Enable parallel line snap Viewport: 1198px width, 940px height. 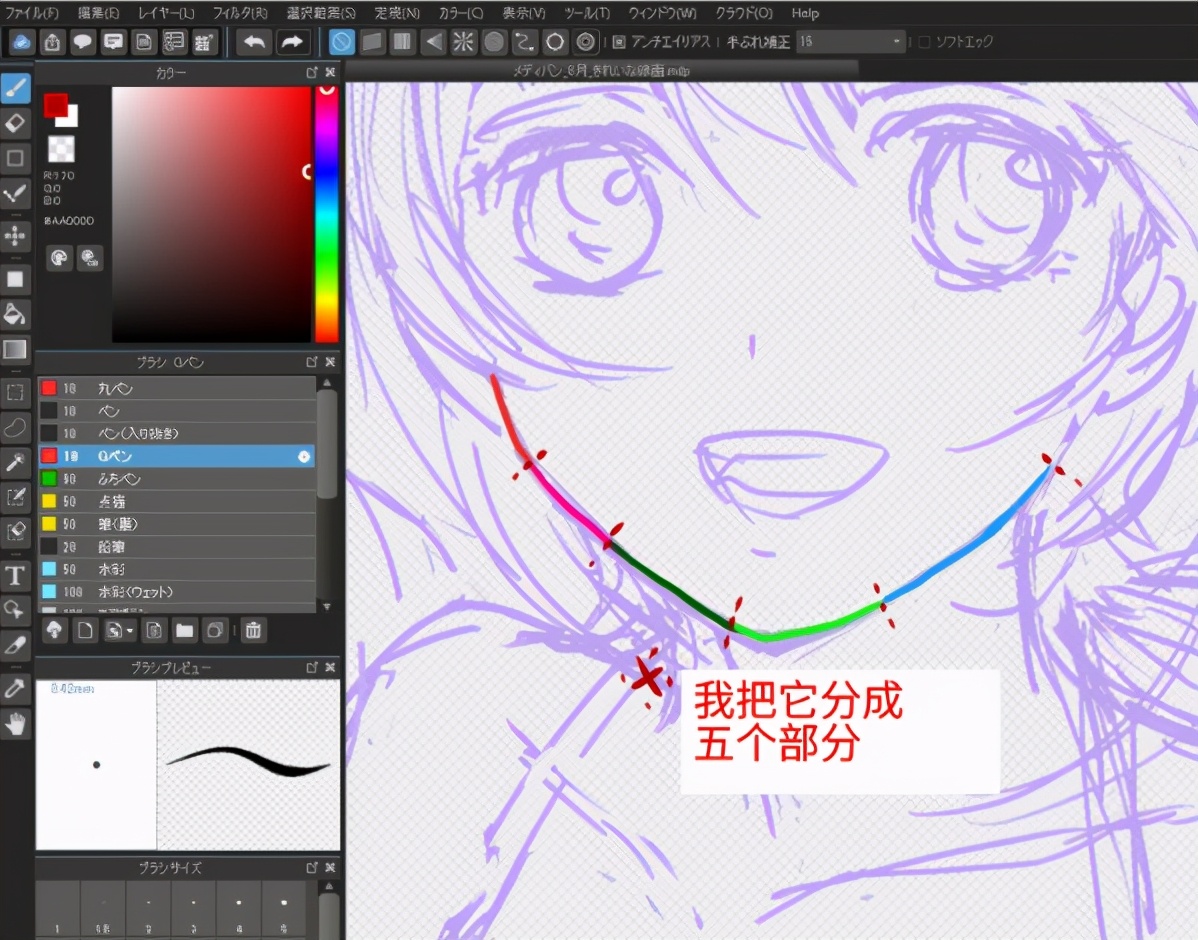(x=372, y=42)
